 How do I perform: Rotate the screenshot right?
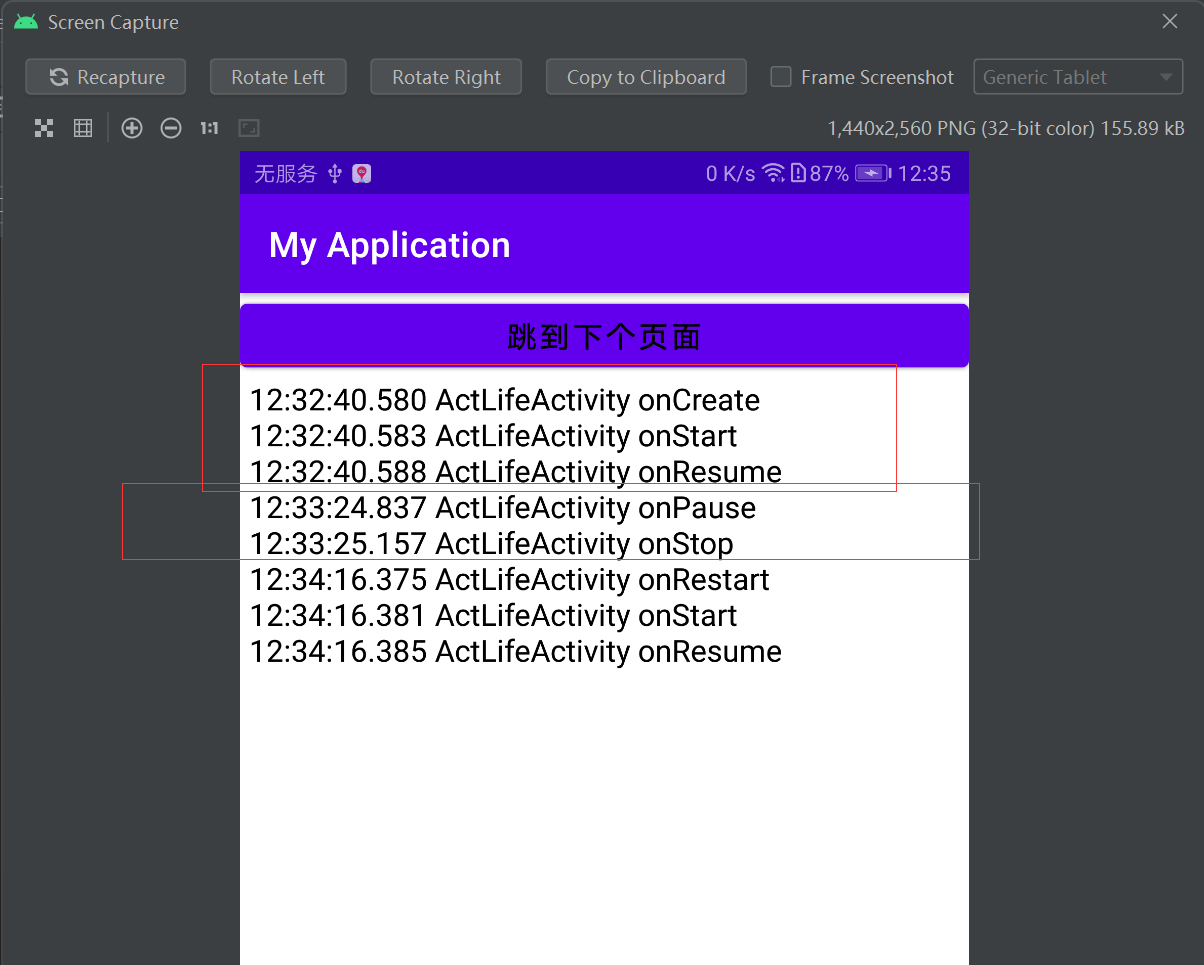coord(446,77)
